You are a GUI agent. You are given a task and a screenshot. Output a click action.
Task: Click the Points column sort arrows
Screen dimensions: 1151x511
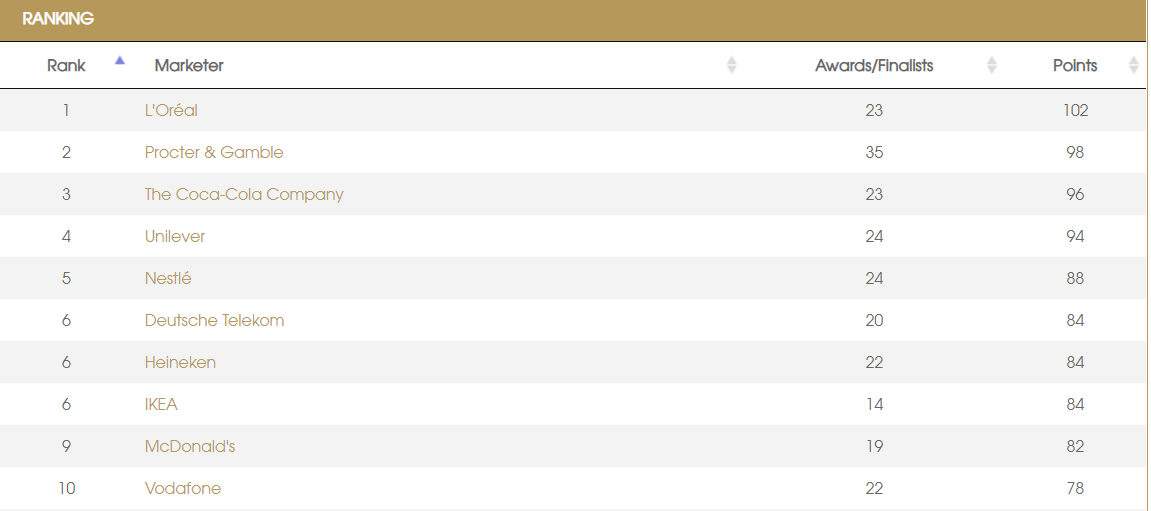pyautogui.click(x=1133, y=66)
